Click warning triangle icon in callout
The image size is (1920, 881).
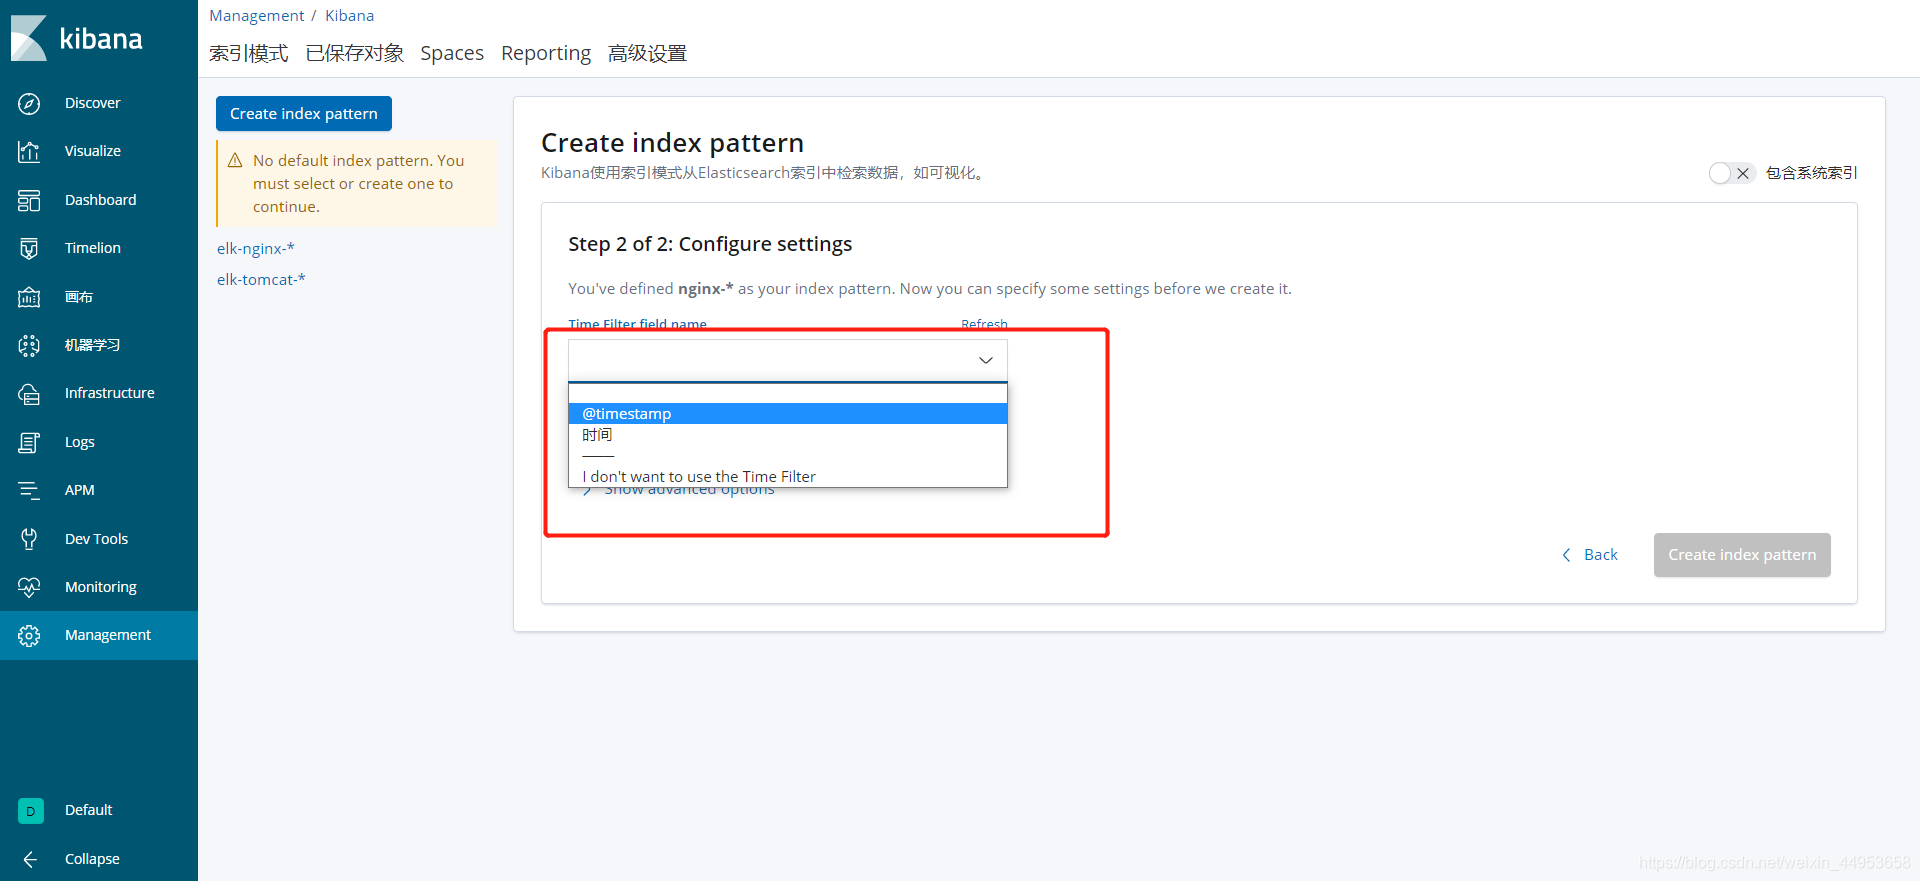pos(236,161)
